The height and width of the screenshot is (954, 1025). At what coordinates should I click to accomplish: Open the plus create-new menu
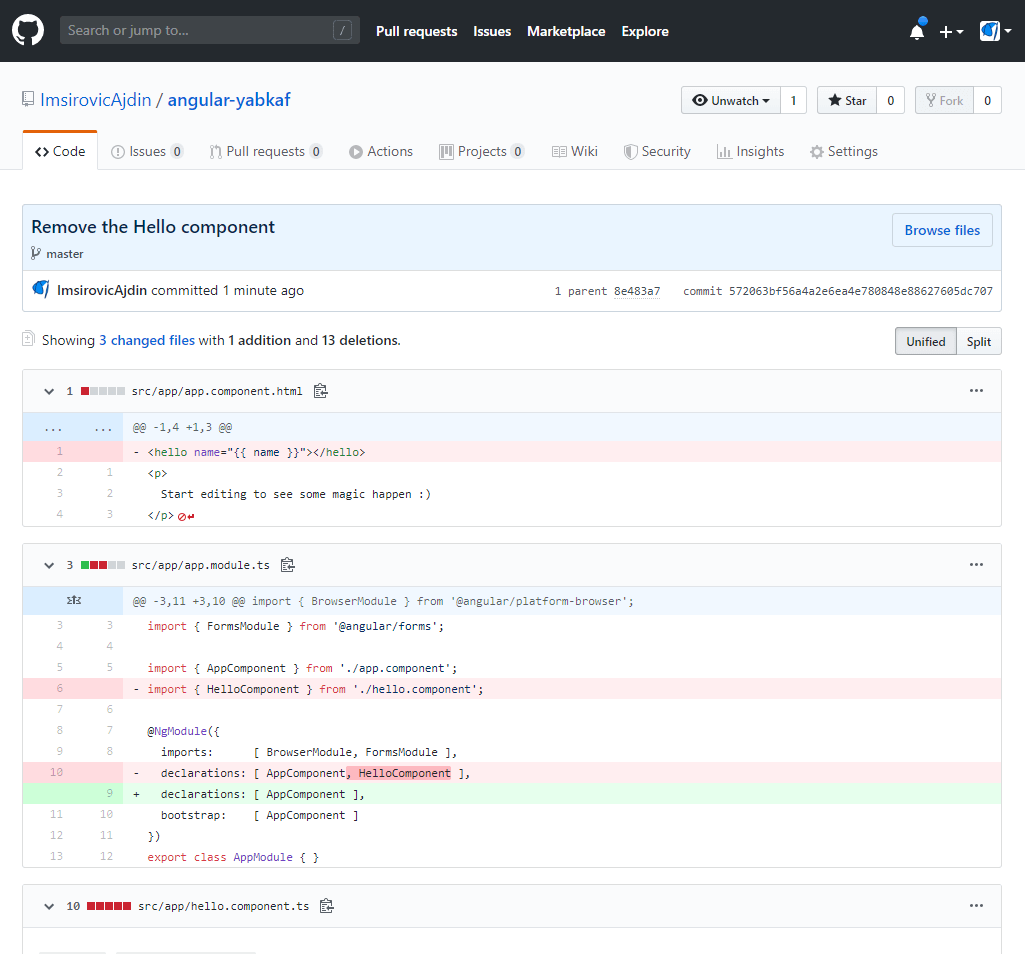(x=951, y=31)
